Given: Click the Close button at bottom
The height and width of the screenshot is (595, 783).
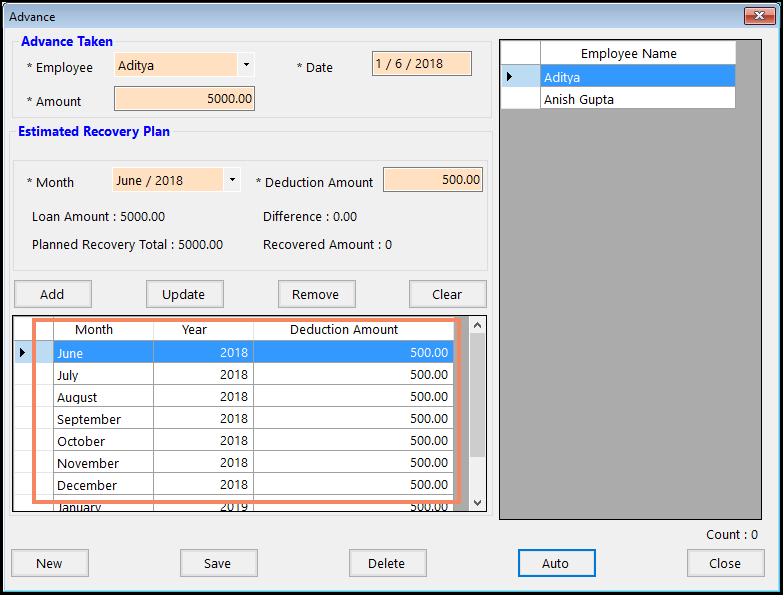Looking at the screenshot, I should point(725,564).
